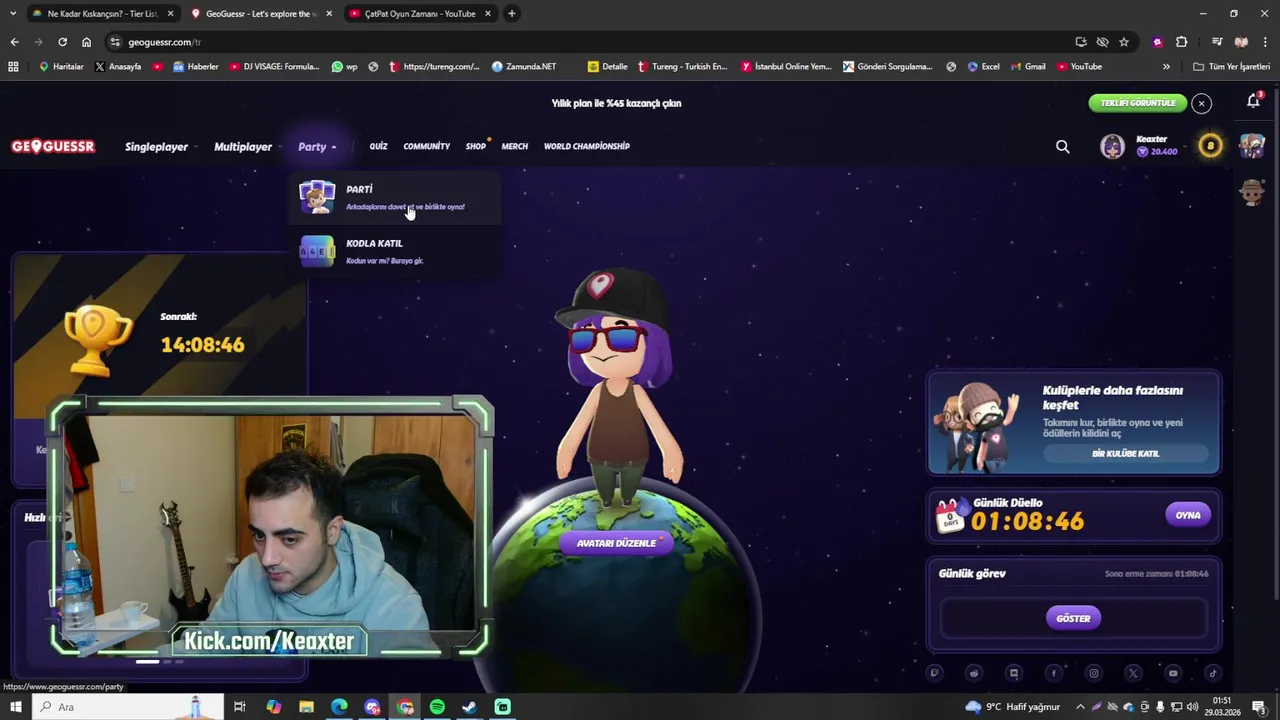Image resolution: width=1280 pixels, height=720 pixels.
Task: Click the BİR KULÜBE KATIL button
Action: pyautogui.click(x=1126, y=453)
